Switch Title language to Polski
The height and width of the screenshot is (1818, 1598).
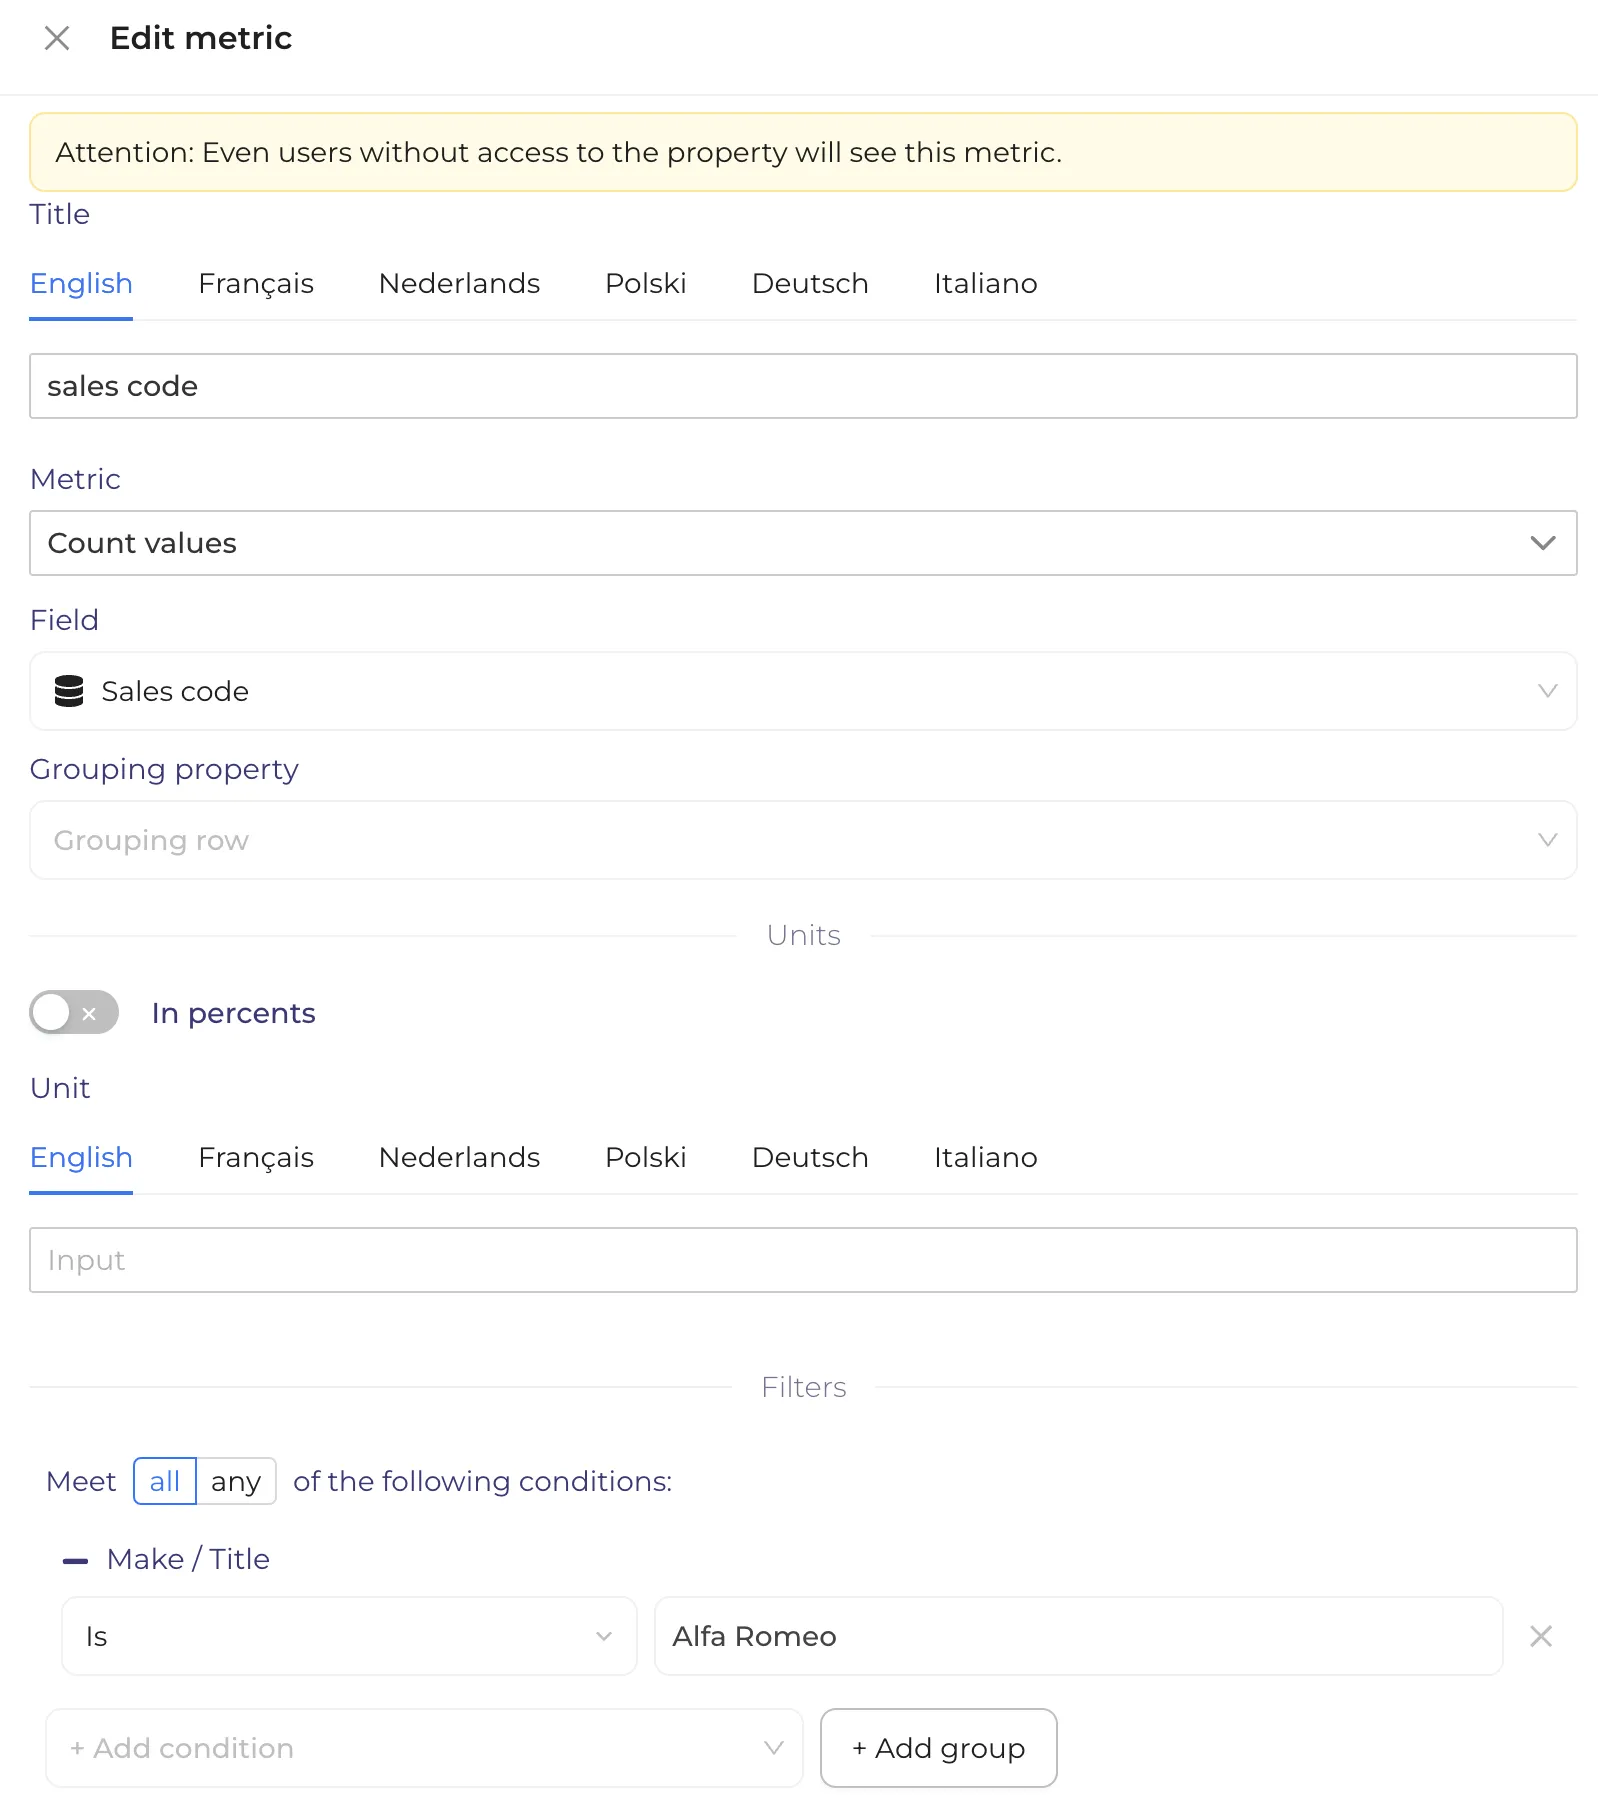(x=646, y=284)
